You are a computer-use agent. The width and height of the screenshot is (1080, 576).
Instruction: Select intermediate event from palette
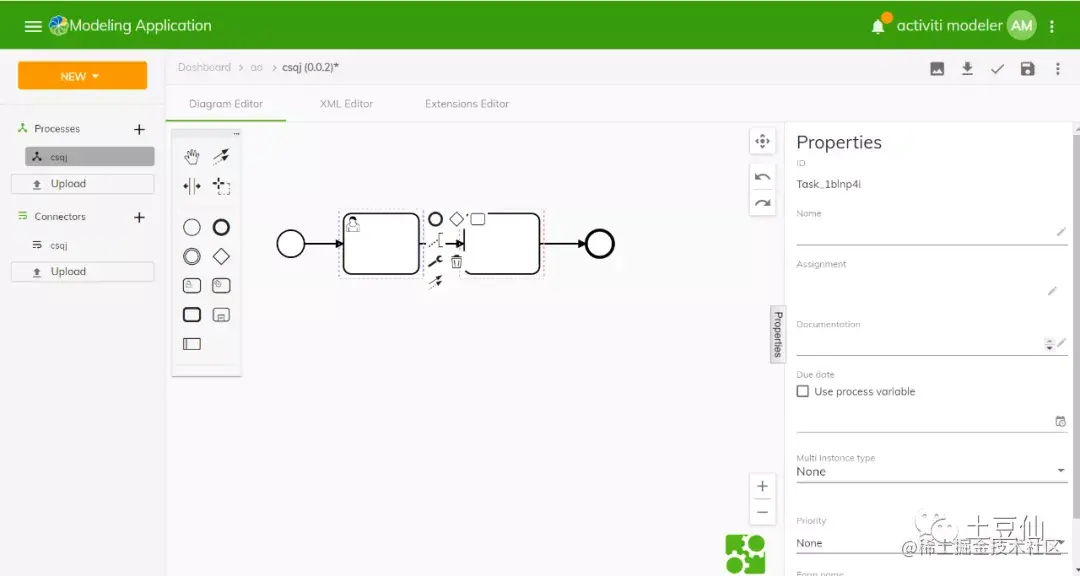(x=191, y=257)
